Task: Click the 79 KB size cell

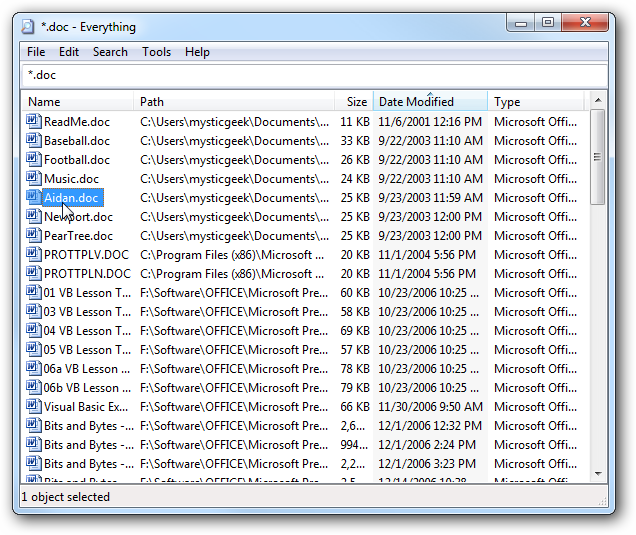Action: (355, 388)
